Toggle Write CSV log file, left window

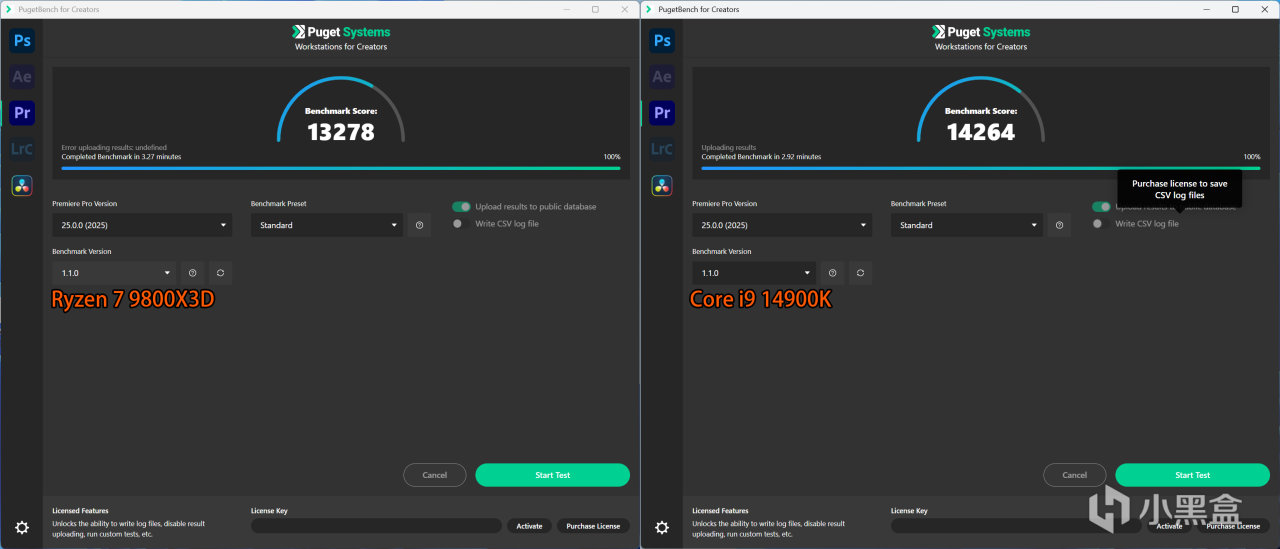point(461,224)
